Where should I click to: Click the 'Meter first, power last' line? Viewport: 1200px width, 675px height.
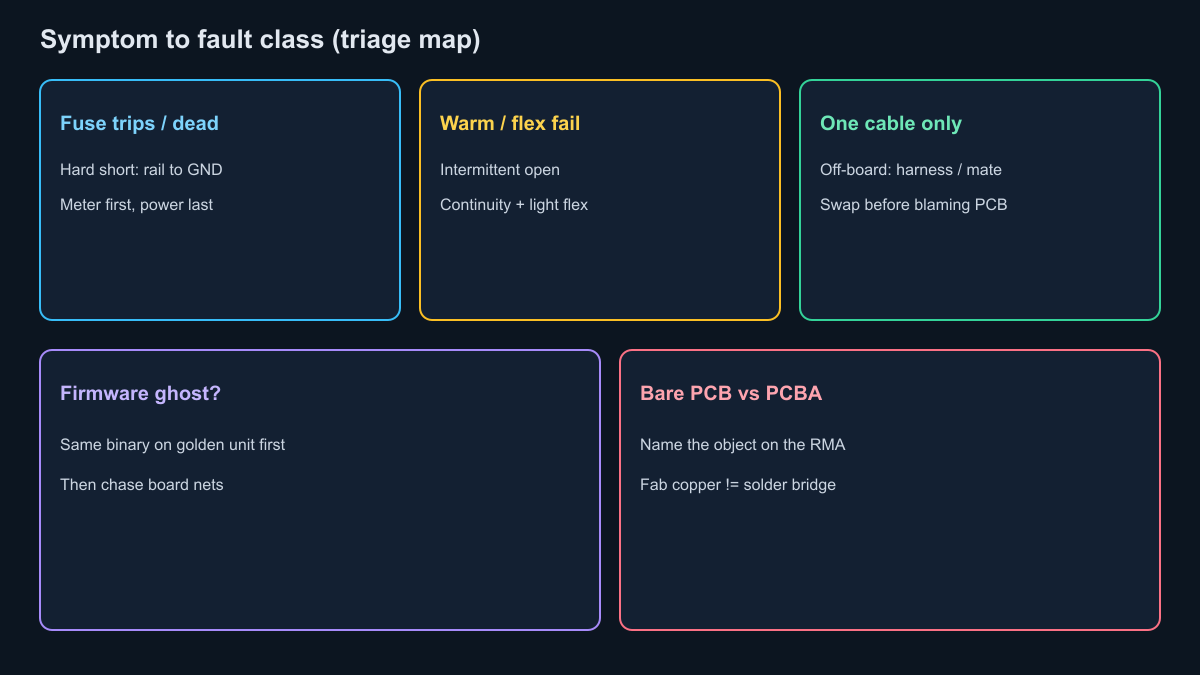coord(136,205)
